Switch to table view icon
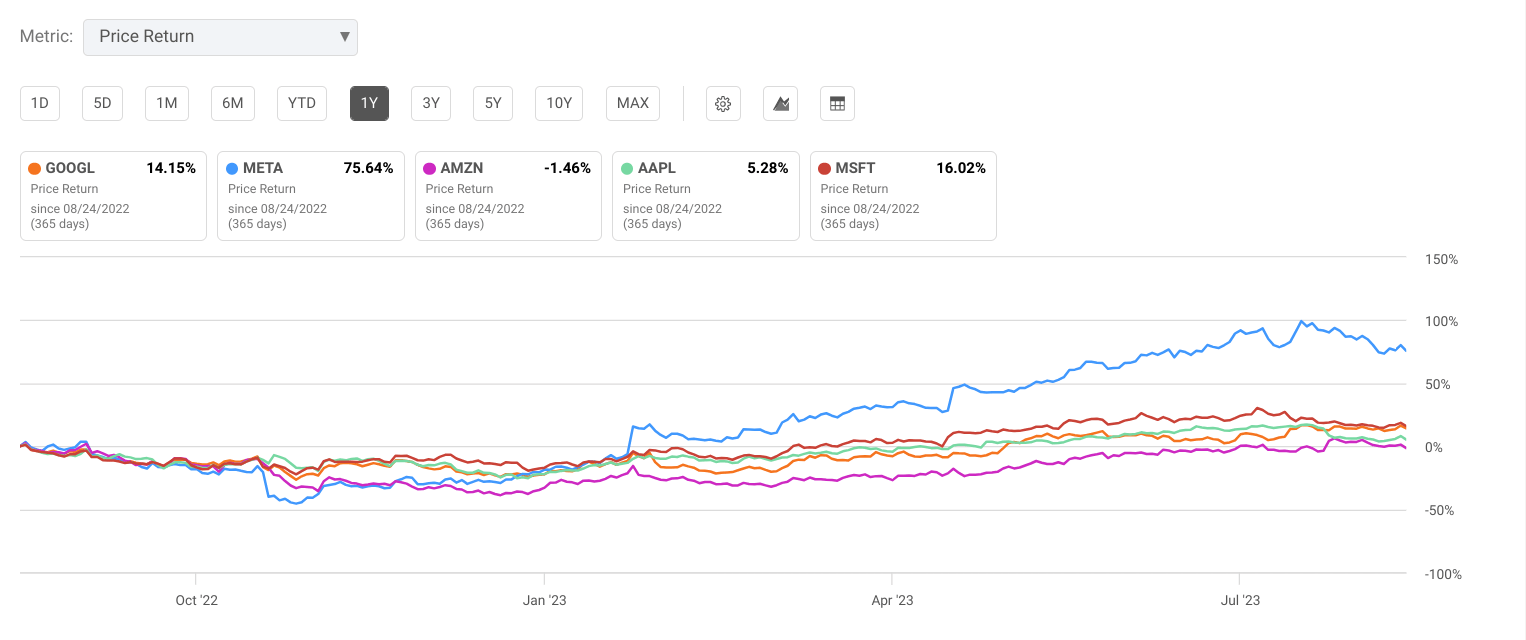The image size is (1526, 640). [837, 103]
